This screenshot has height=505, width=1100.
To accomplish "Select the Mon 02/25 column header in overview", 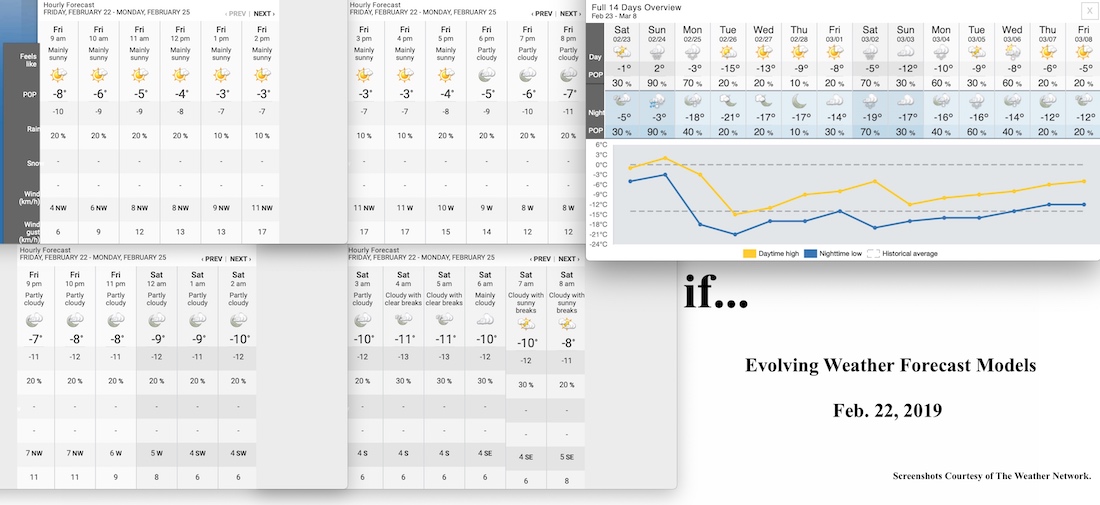I will pos(692,34).
